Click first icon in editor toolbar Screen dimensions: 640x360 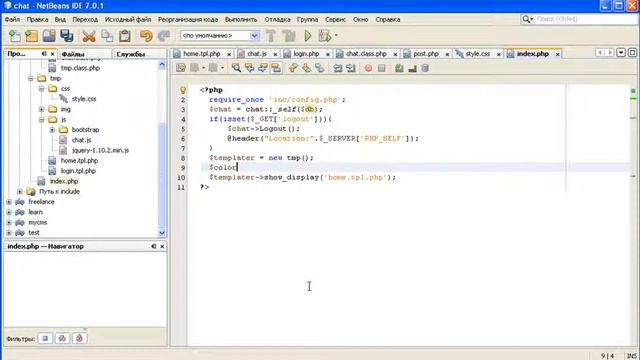tap(181, 68)
